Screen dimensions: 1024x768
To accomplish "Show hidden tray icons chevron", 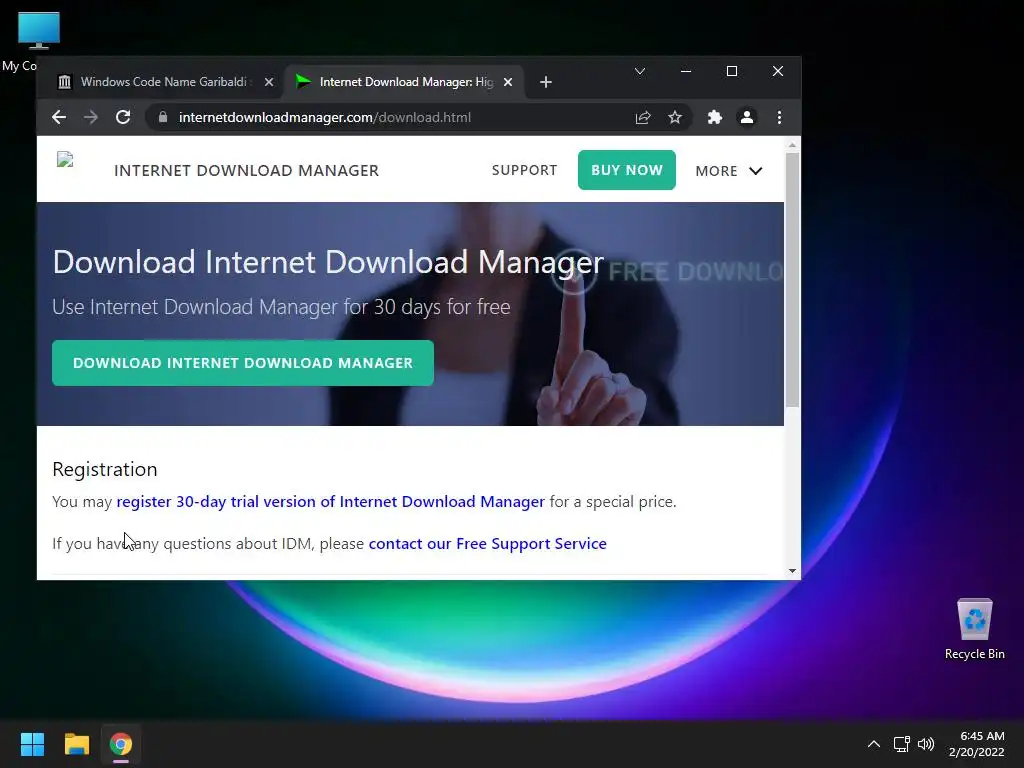I will [874, 744].
